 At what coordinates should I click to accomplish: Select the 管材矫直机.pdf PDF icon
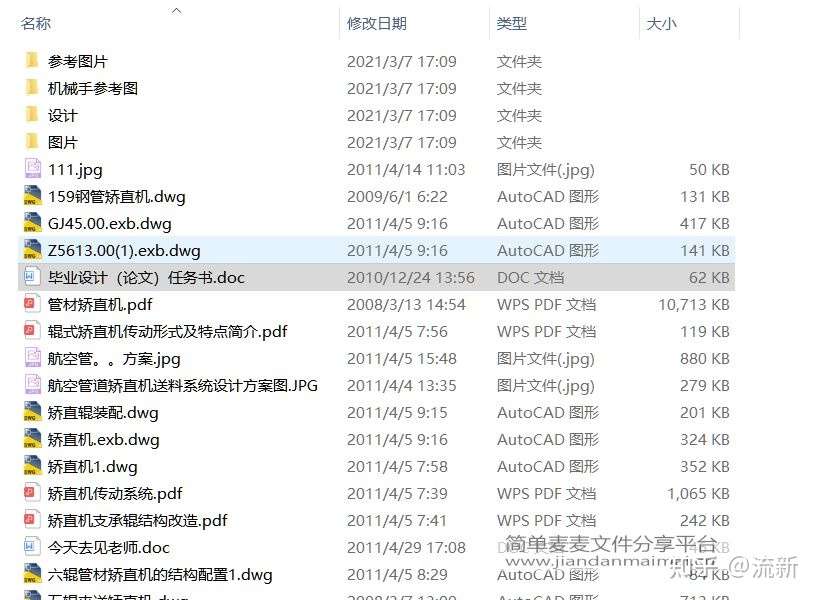[32, 304]
